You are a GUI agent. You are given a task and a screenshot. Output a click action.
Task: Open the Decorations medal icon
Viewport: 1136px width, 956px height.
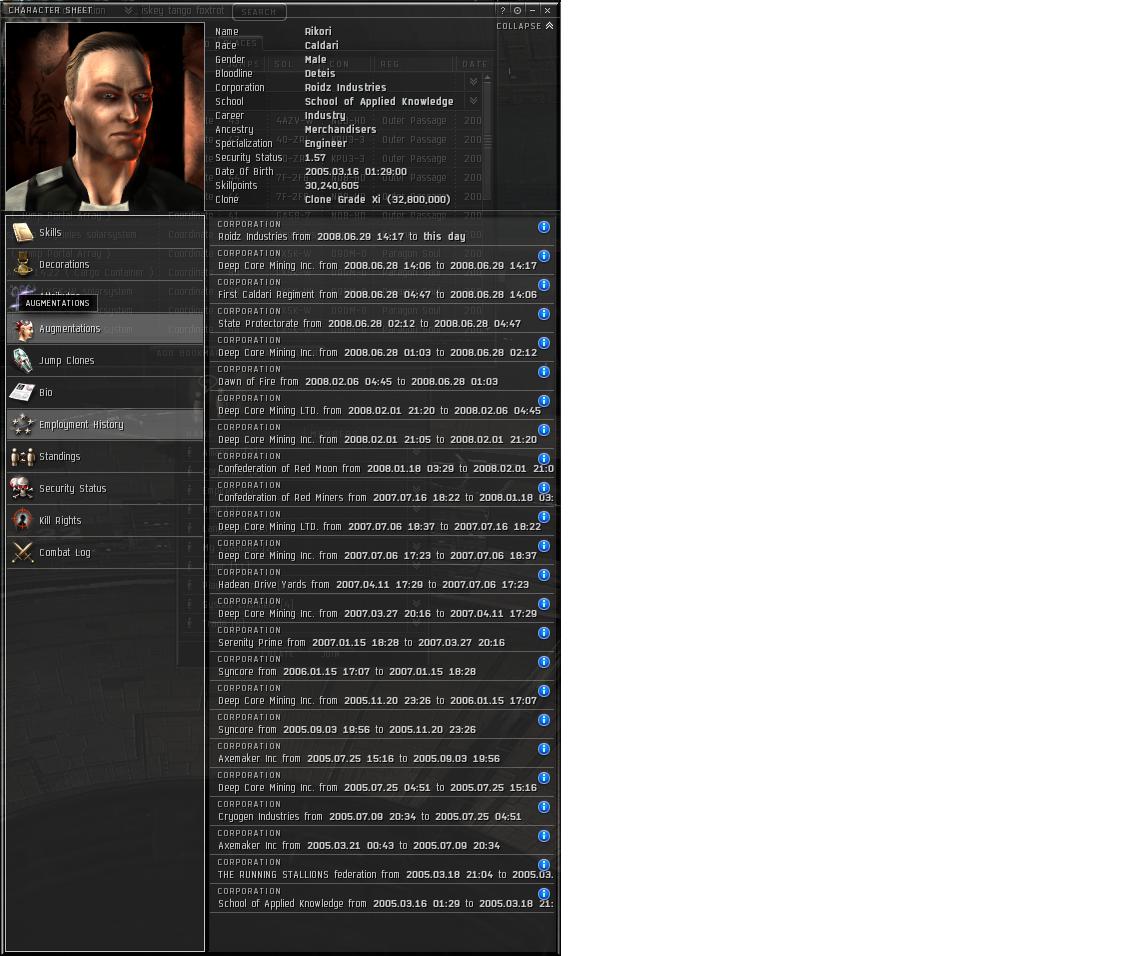click(22, 264)
